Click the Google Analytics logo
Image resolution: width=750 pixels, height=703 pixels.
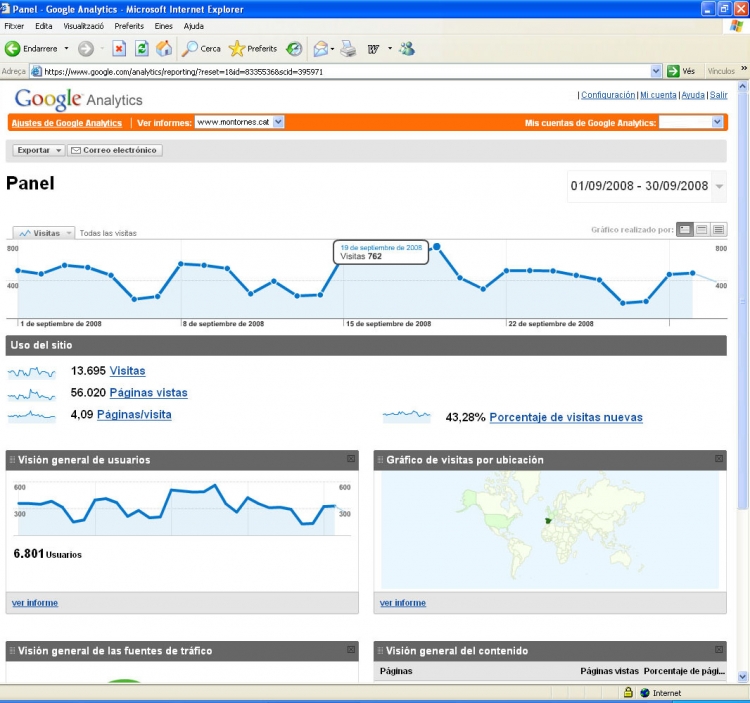(x=78, y=99)
